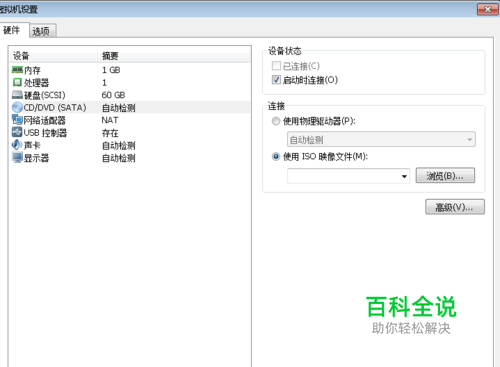Select the memory (内存) device icon
Viewport: 500px width, 367px height.
coord(17,70)
